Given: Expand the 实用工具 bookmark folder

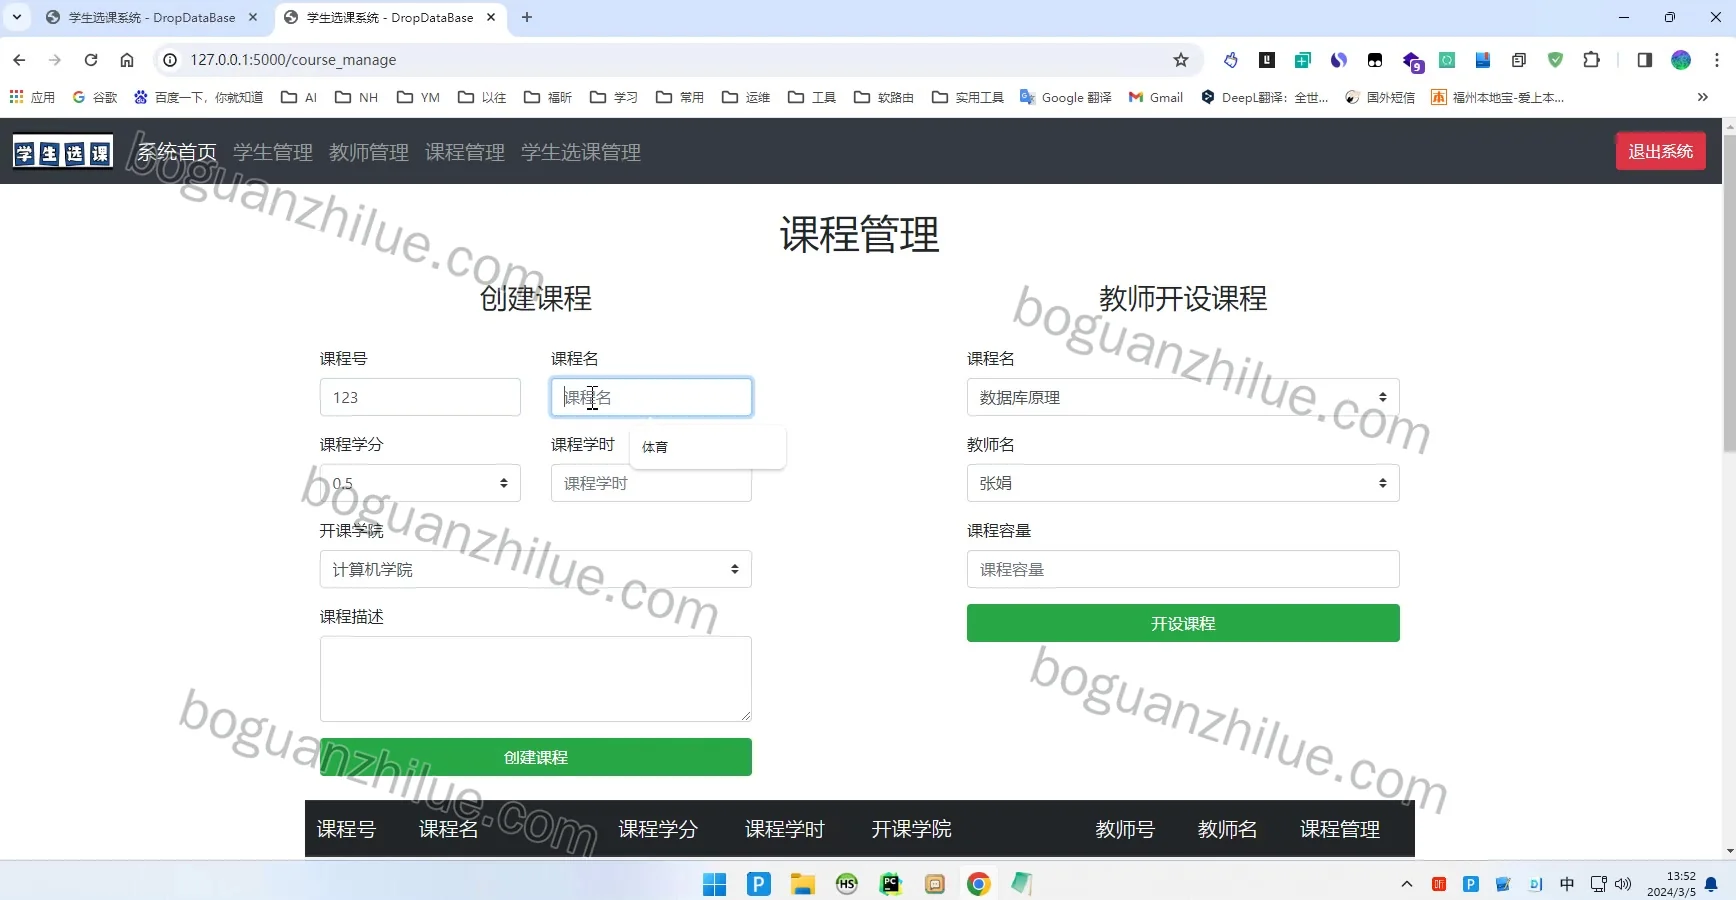Looking at the screenshot, I should pyautogui.click(x=968, y=97).
